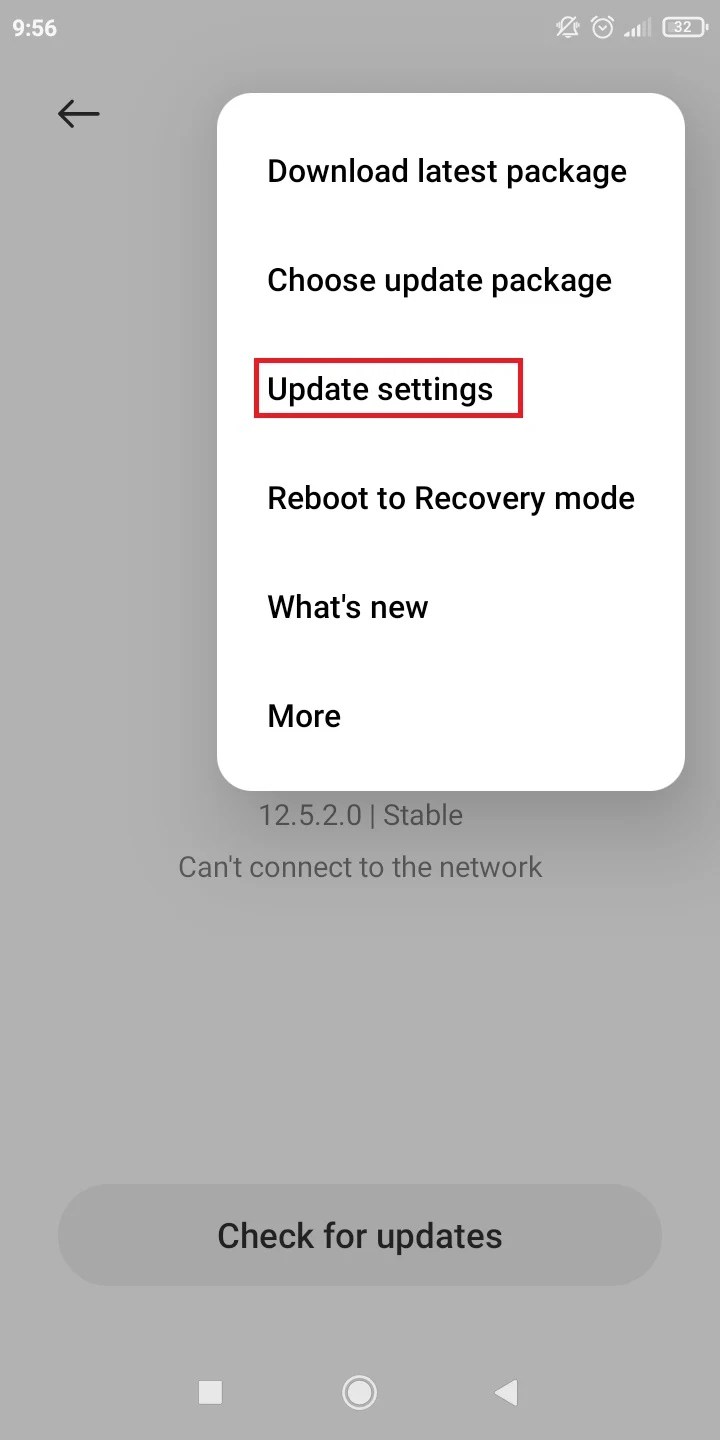The width and height of the screenshot is (720, 1440).
Task: Select Choose update package
Action: pyautogui.click(x=439, y=280)
